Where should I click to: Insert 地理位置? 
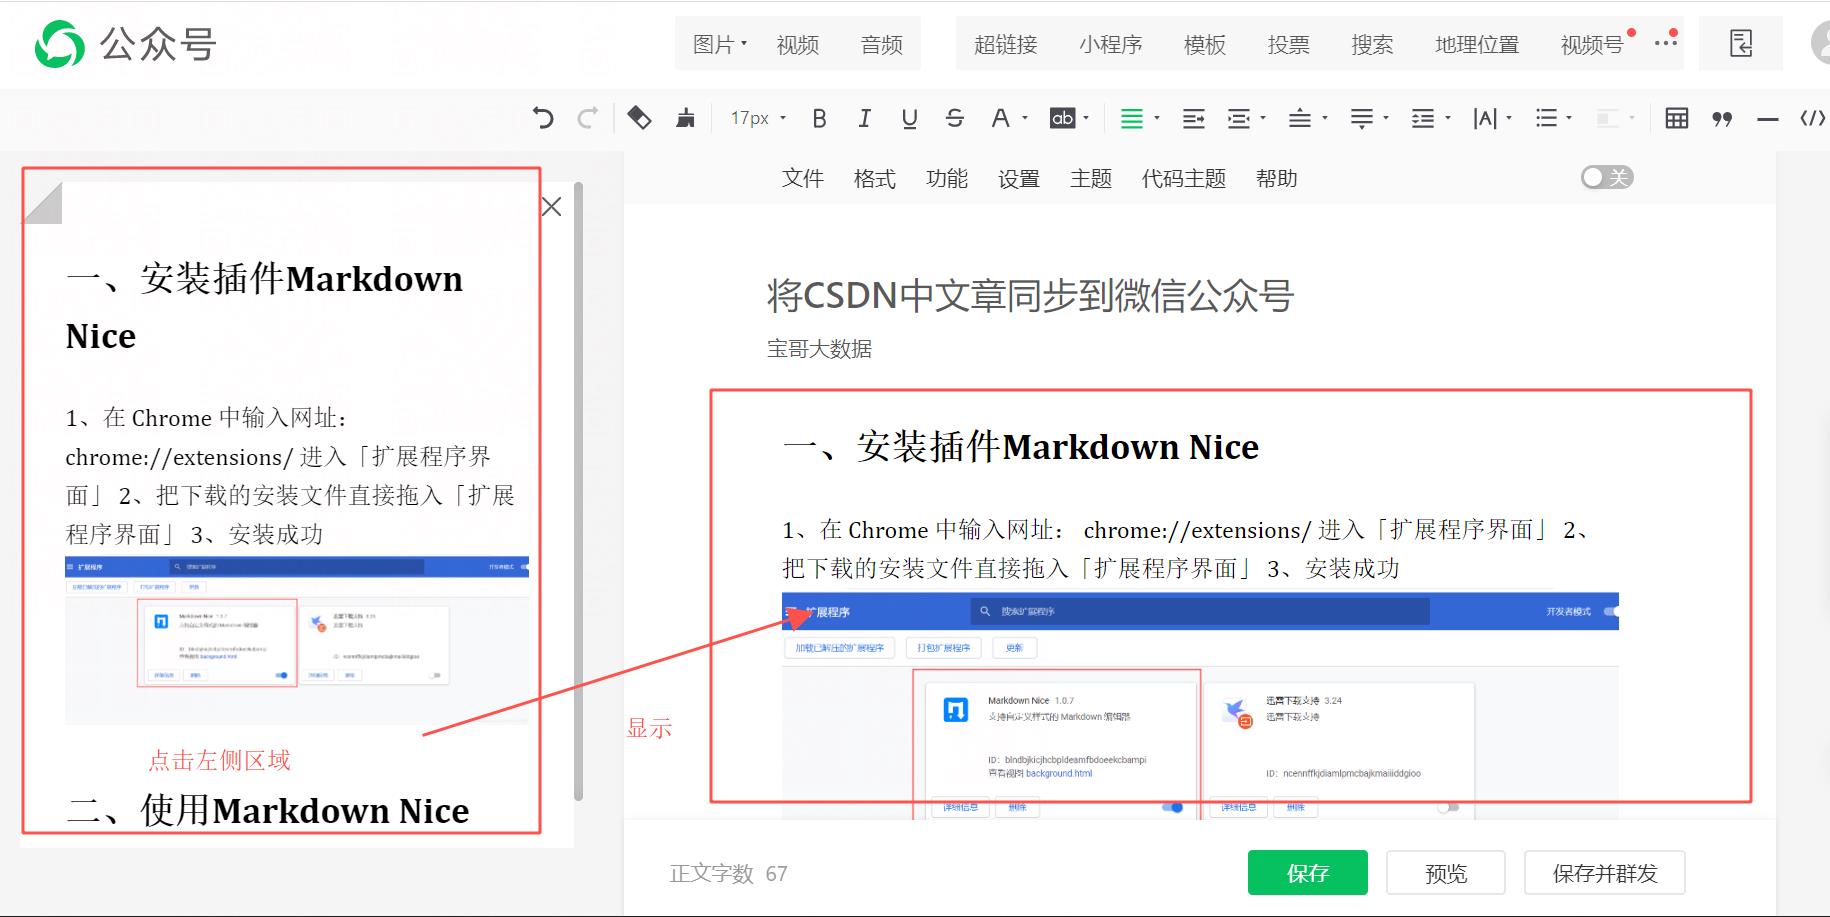point(1477,44)
